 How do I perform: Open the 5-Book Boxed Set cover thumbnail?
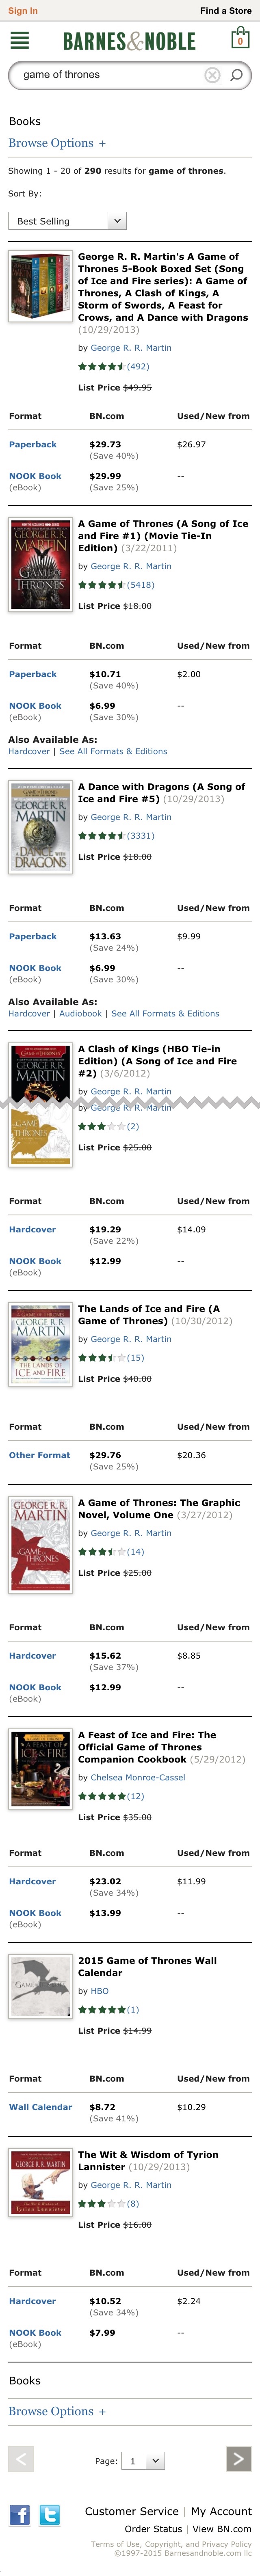(40, 286)
